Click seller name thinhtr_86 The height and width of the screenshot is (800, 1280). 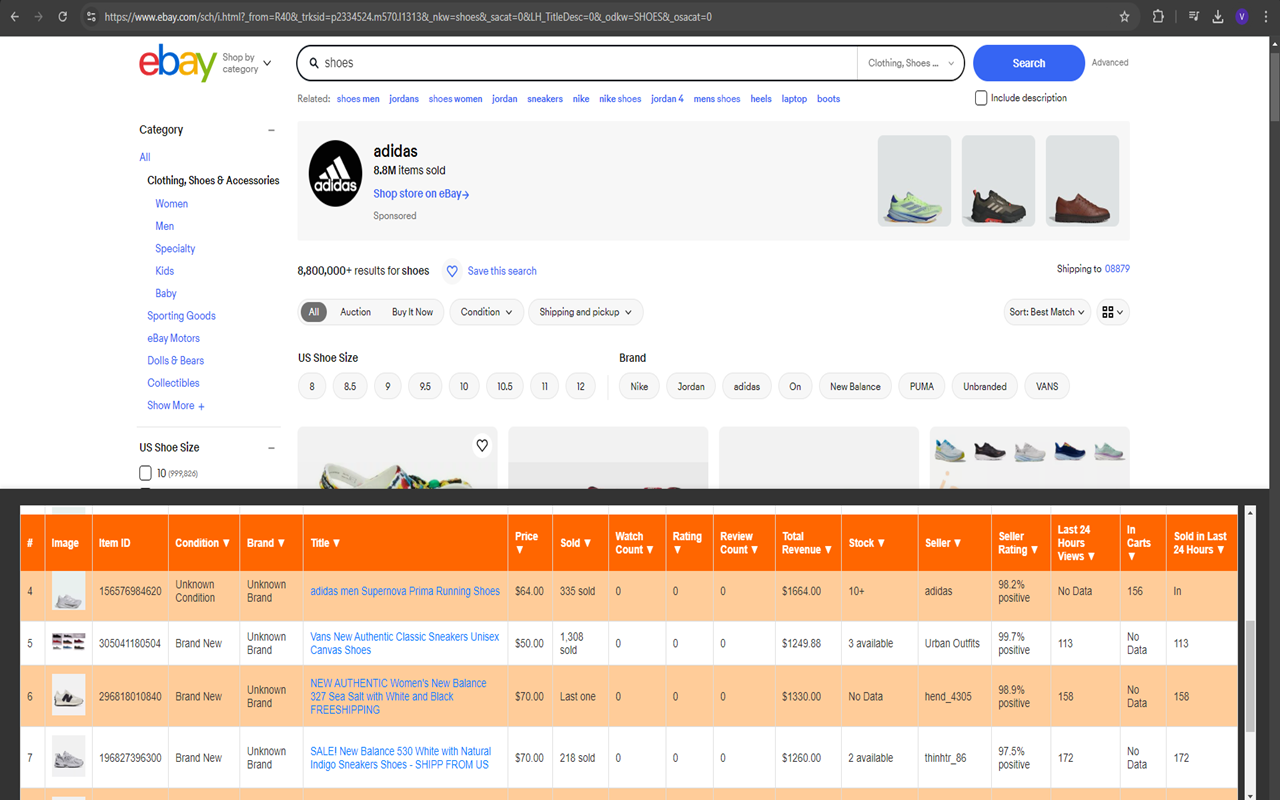tap(947, 758)
